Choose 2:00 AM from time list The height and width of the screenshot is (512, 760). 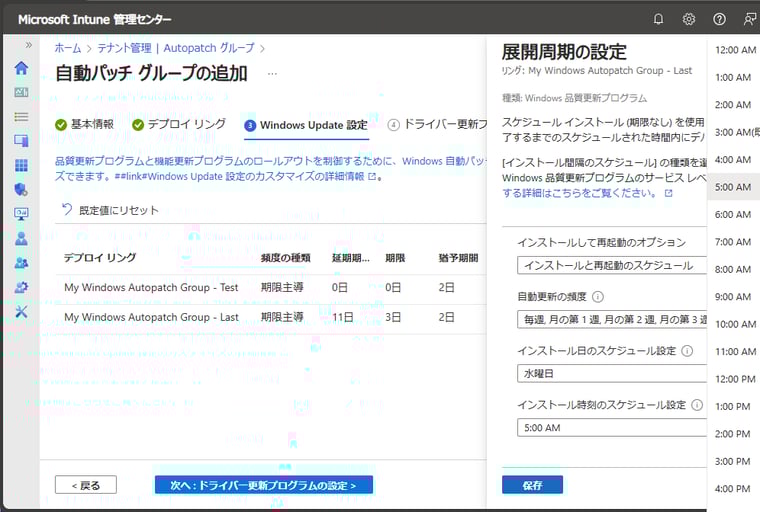(x=734, y=105)
